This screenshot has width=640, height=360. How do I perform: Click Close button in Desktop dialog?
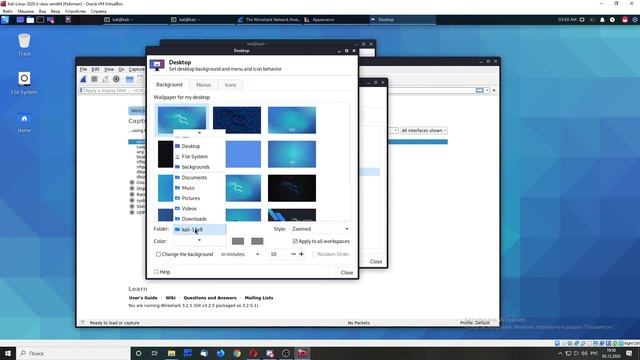[x=344, y=272]
